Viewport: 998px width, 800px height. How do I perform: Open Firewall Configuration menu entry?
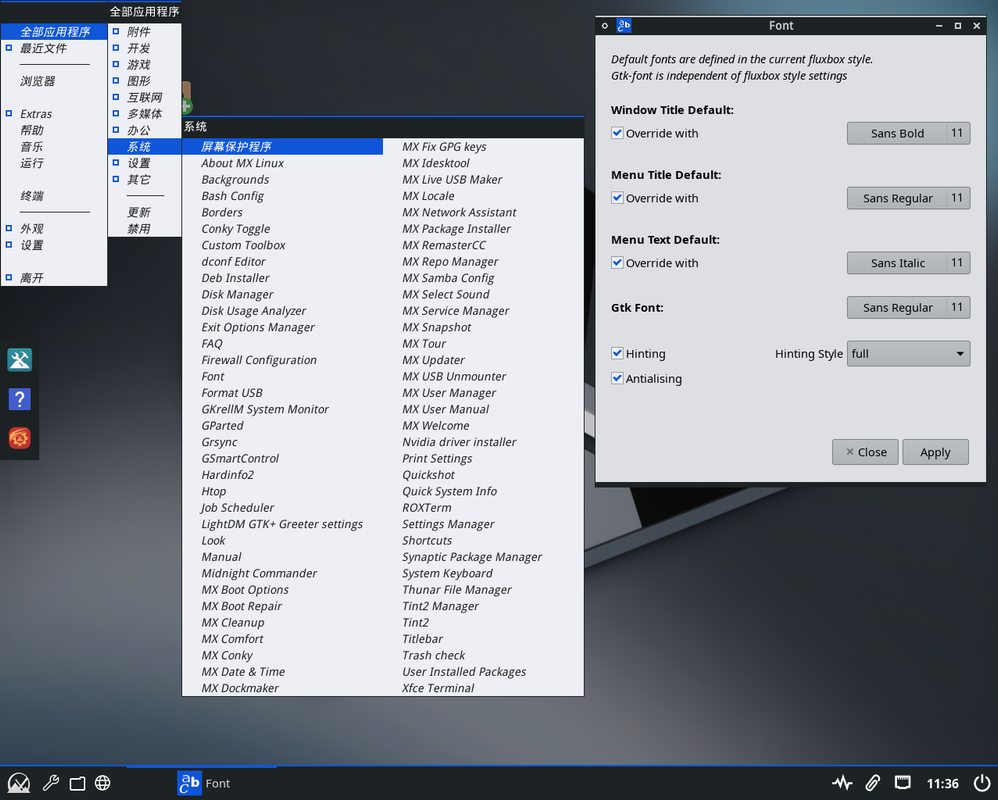[283, 360]
